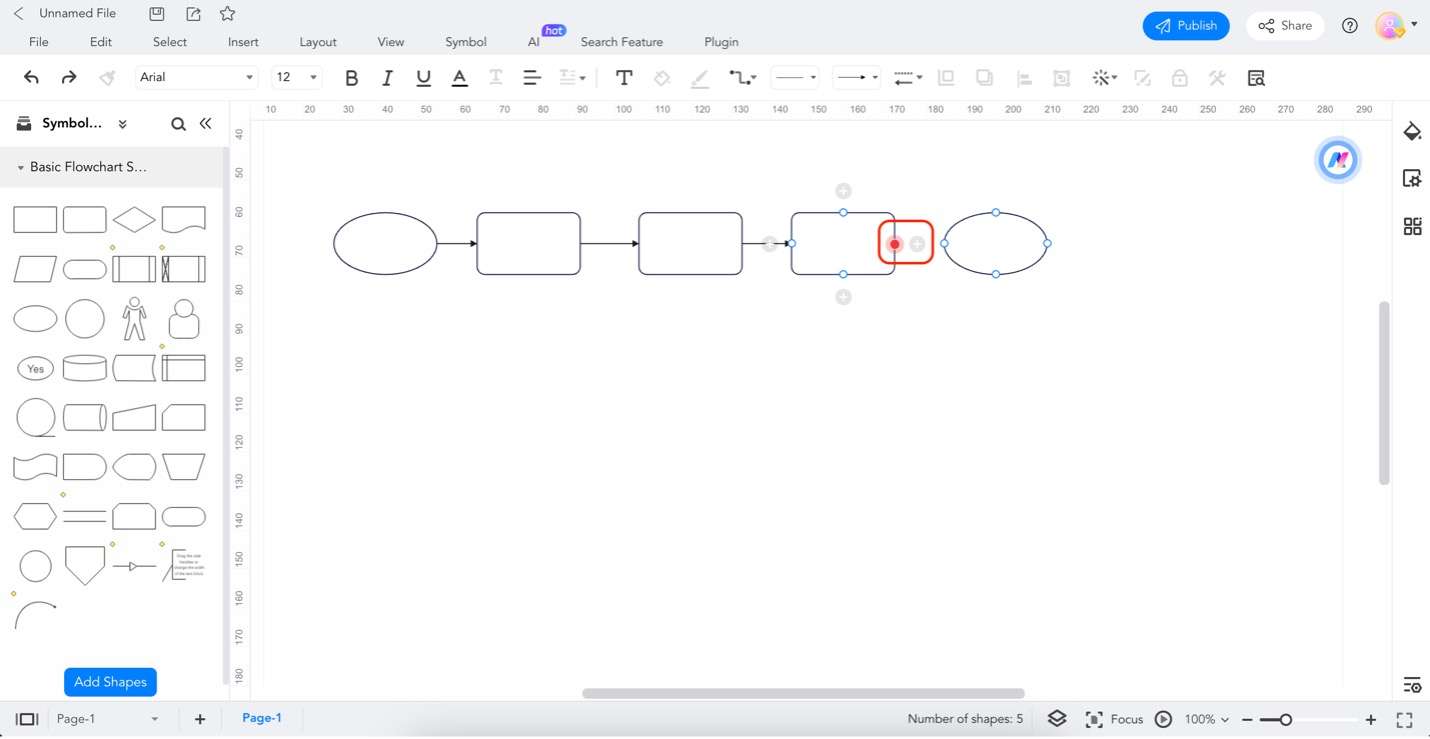This screenshot has width=1430, height=739.
Task: Open the Page-1 page dropdown
Action: [x=108, y=719]
